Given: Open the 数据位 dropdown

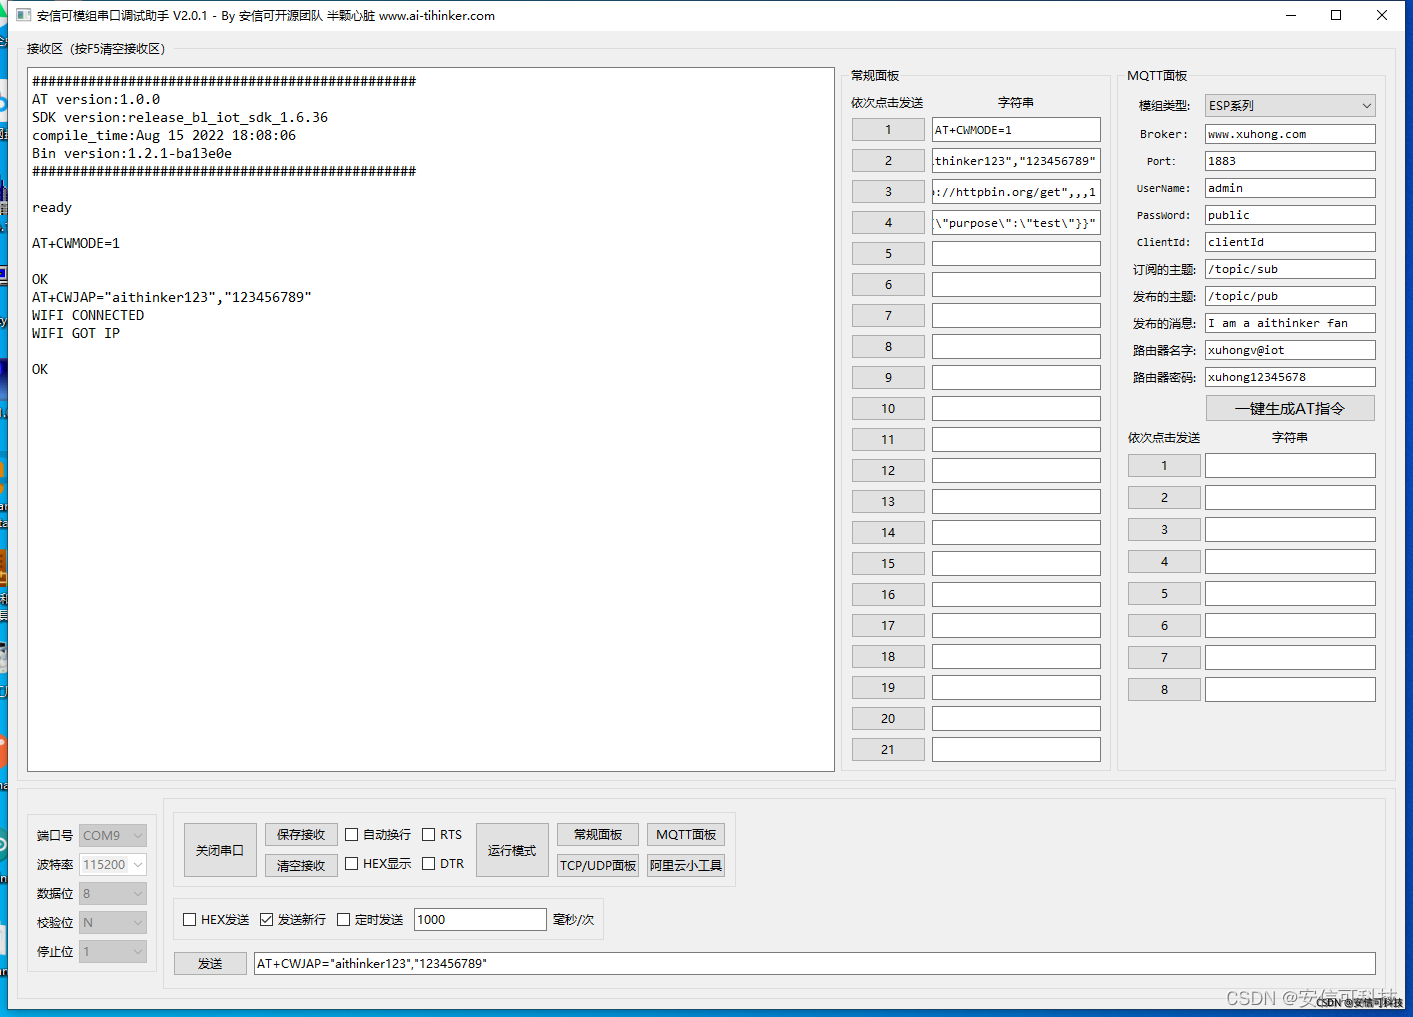Looking at the screenshot, I should (x=113, y=893).
